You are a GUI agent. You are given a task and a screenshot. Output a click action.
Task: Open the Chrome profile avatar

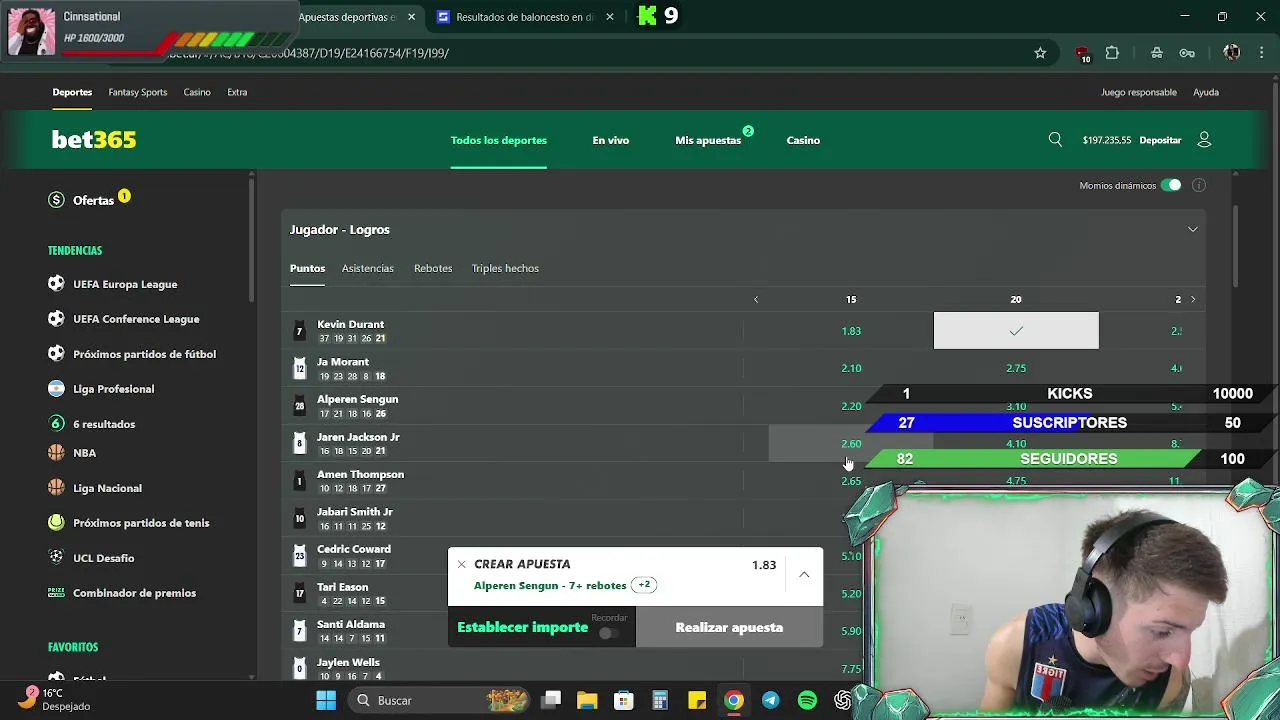click(1232, 53)
